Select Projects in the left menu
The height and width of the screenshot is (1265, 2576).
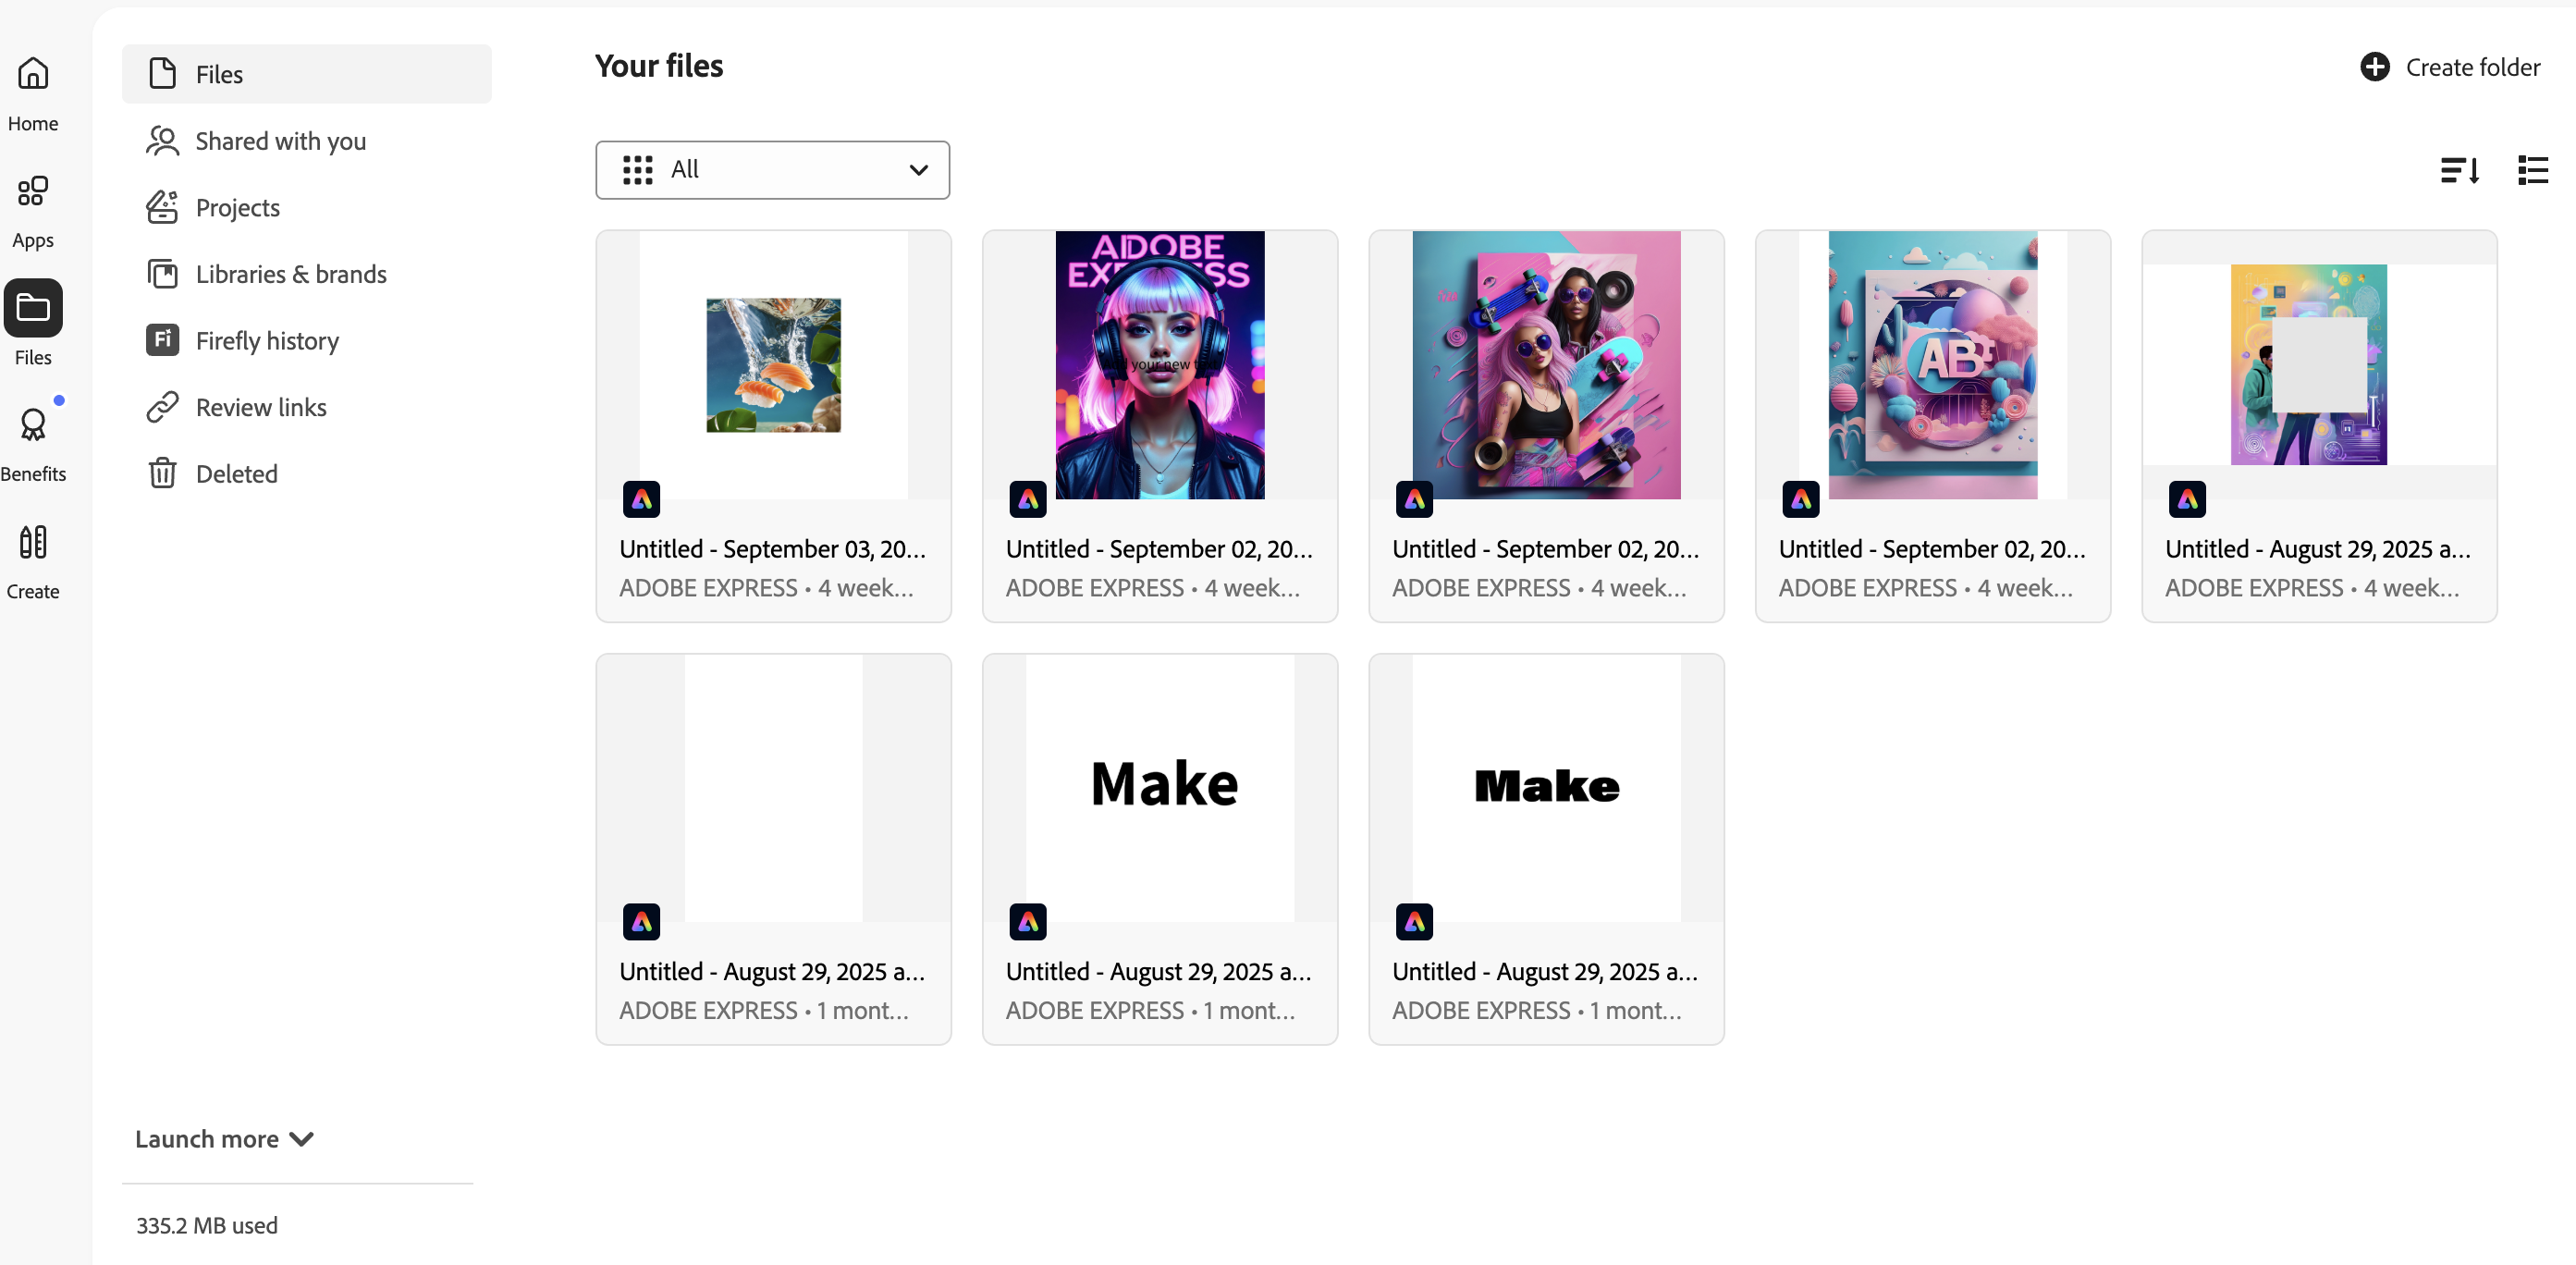click(162, 207)
